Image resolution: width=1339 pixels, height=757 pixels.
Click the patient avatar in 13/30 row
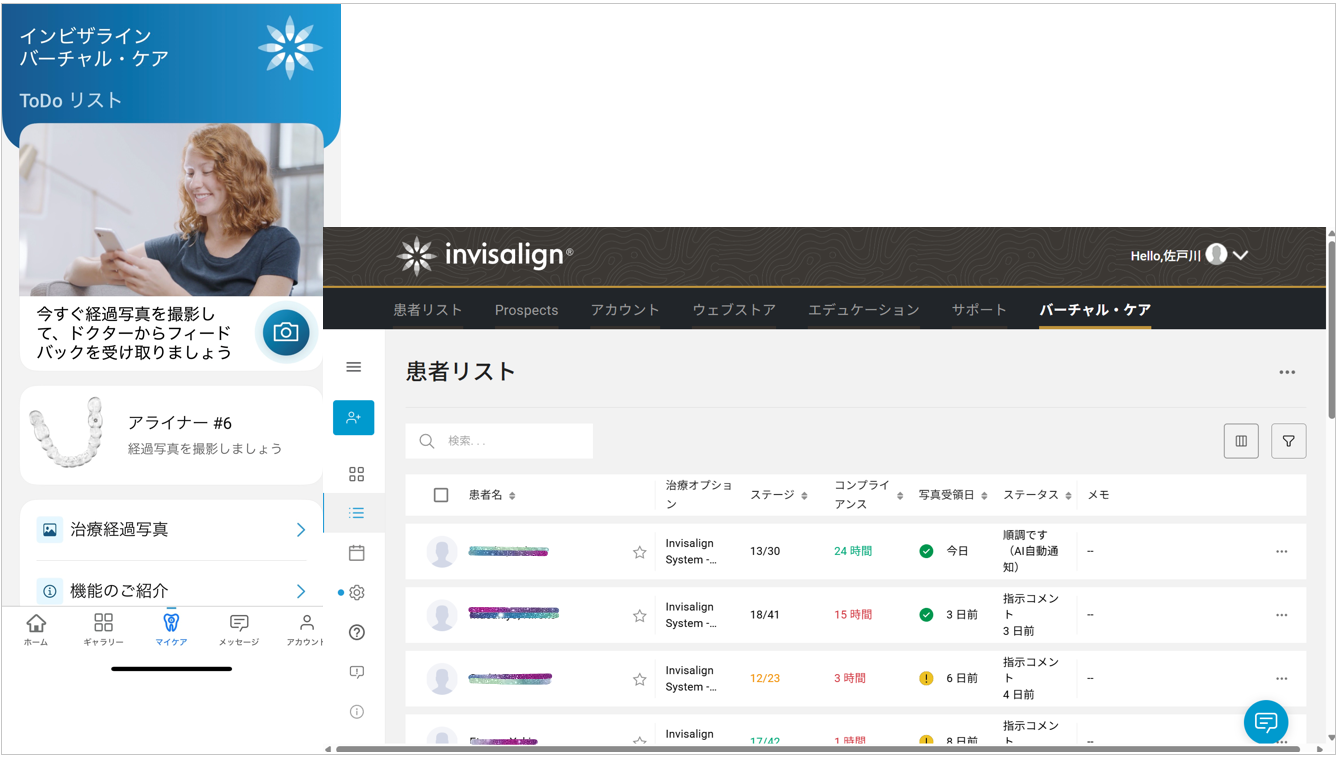442,552
